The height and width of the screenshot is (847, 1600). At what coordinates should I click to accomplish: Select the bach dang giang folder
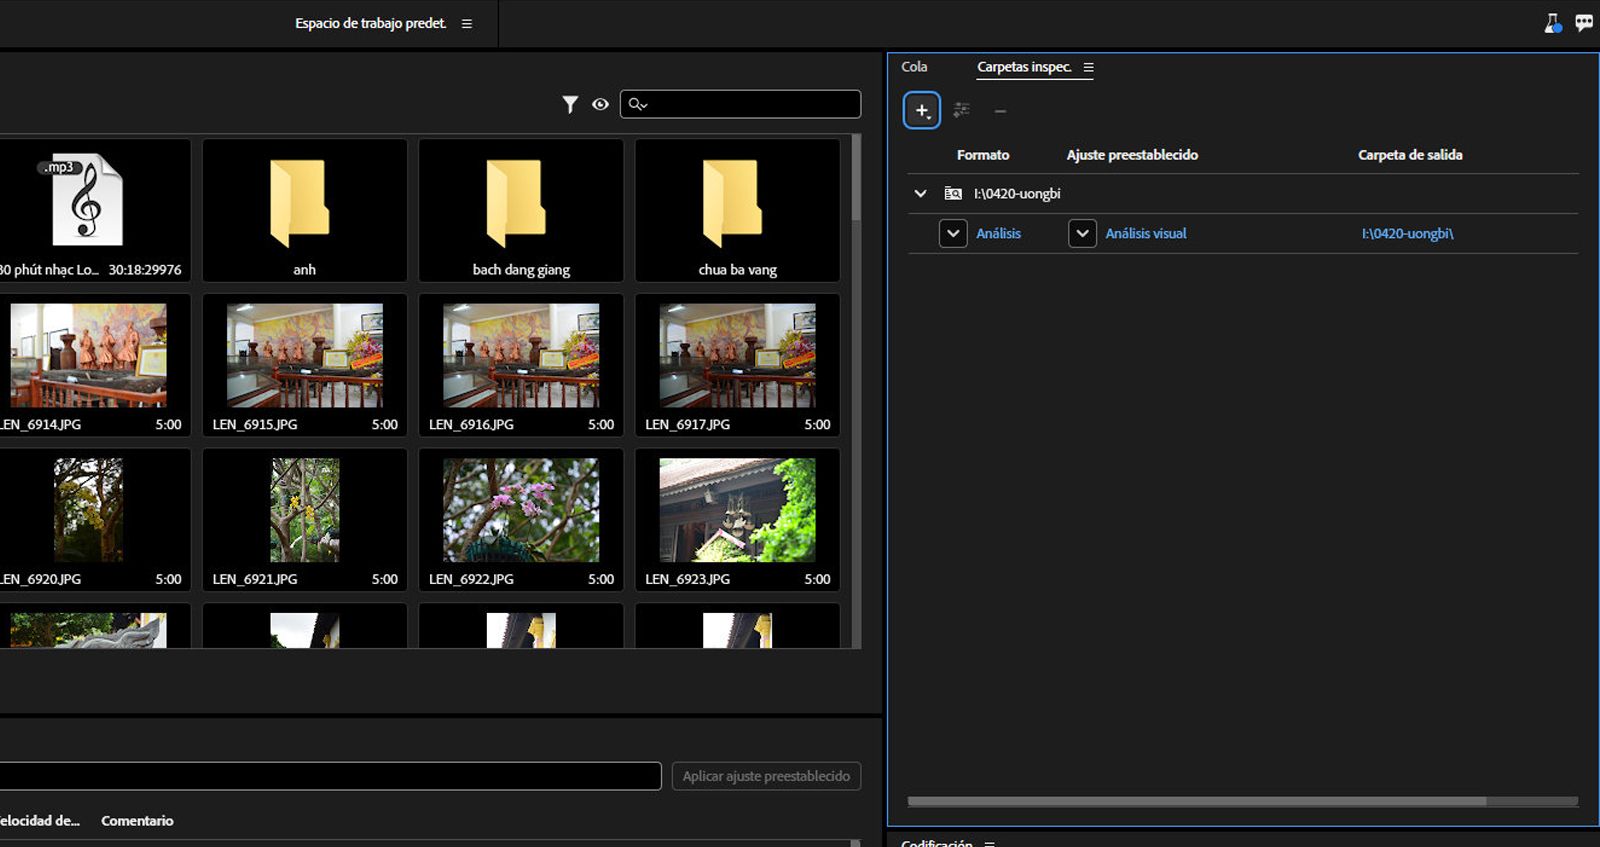(521, 210)
